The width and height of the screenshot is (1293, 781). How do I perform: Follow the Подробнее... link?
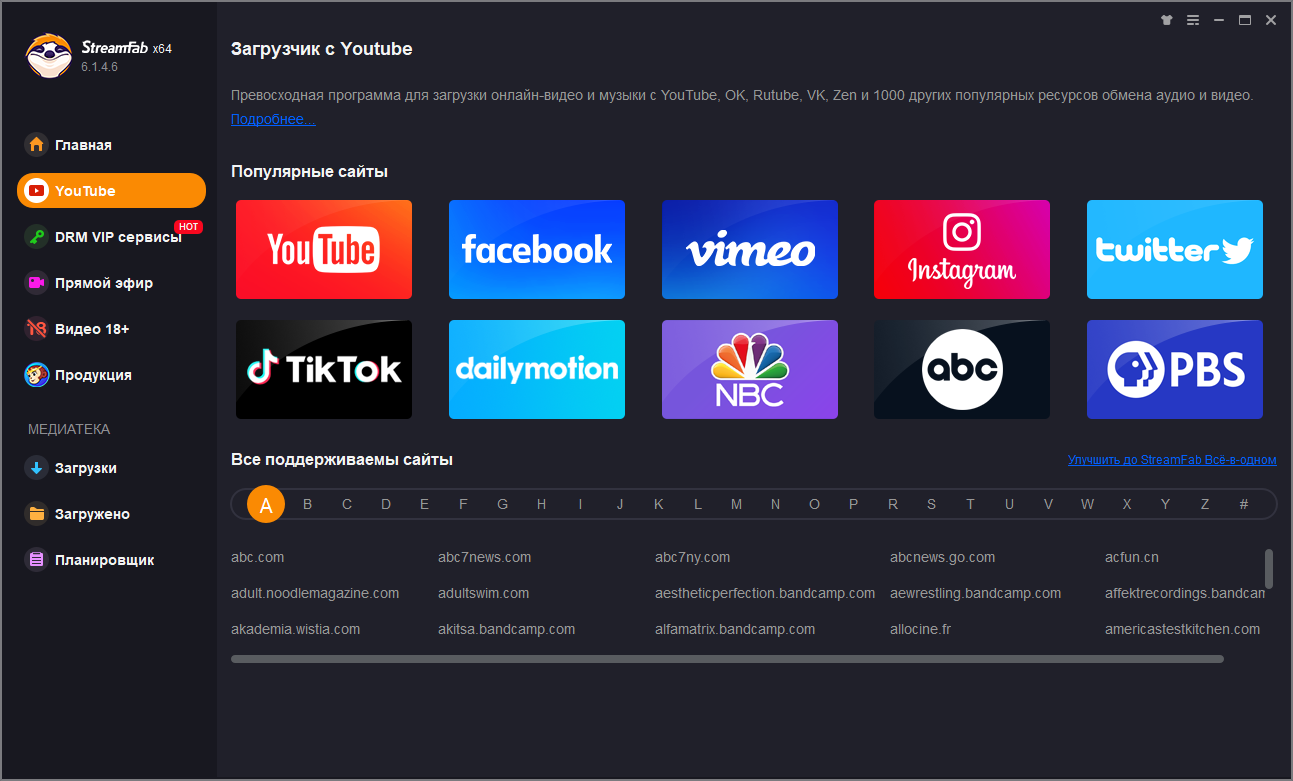(x=273, y=119)
